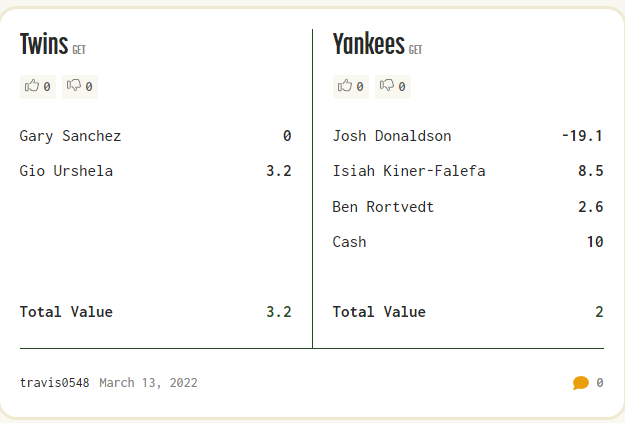The image size is (625, 423).
Task: Click Gio Urshela's 3.2 trade value
Action: point(279,171)
